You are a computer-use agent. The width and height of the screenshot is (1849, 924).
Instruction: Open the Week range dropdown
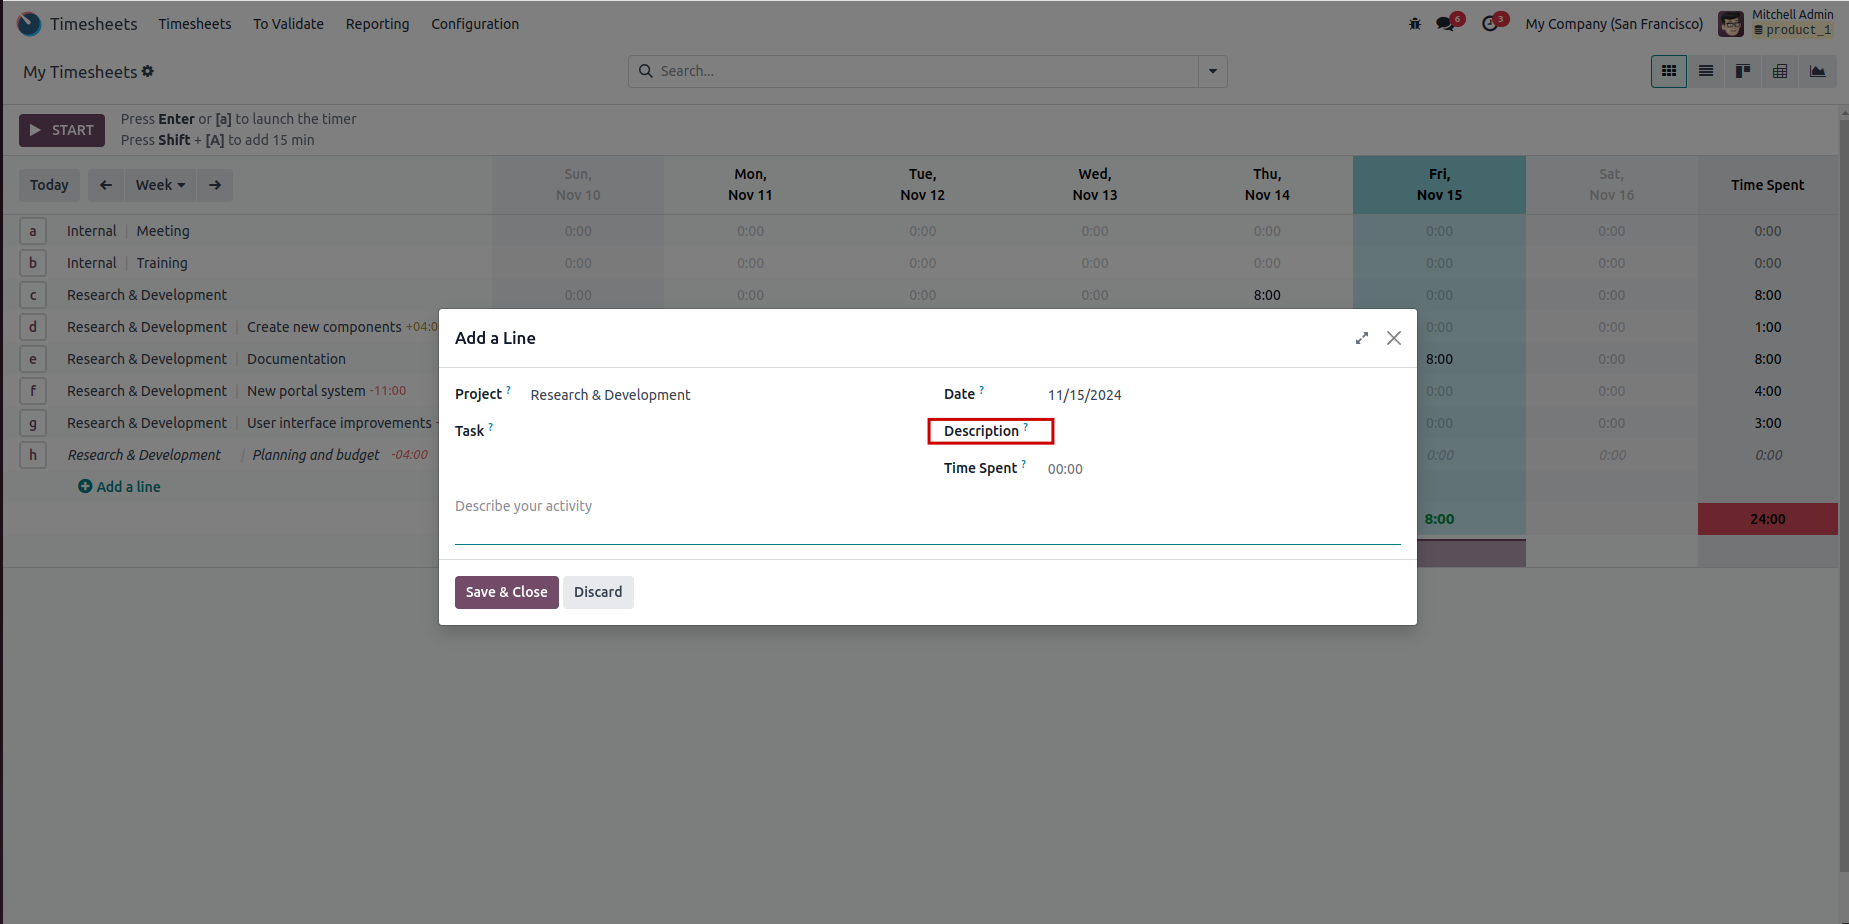coord(160,185)
